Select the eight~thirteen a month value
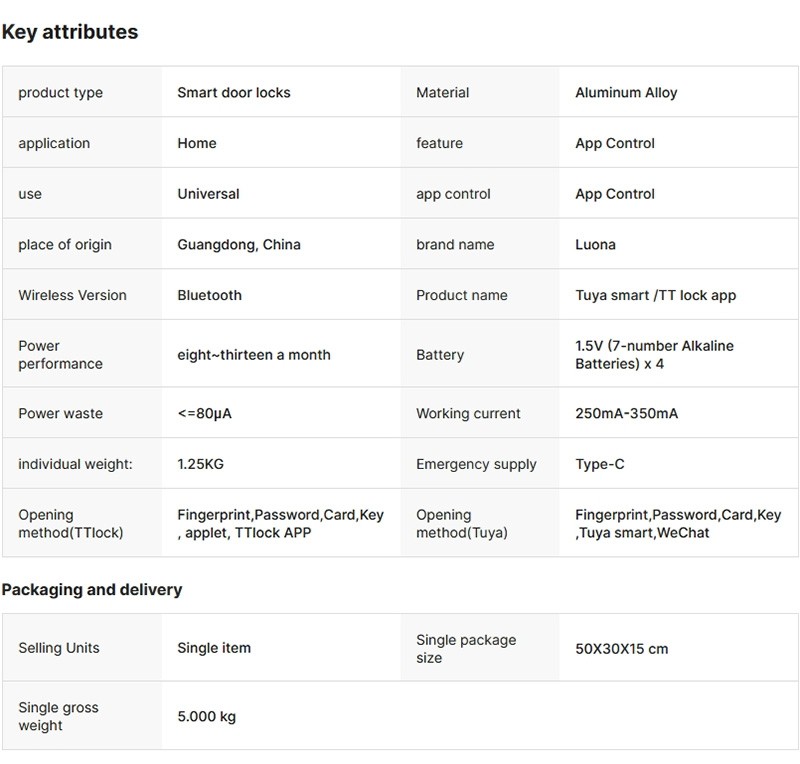 click(254, 354)
